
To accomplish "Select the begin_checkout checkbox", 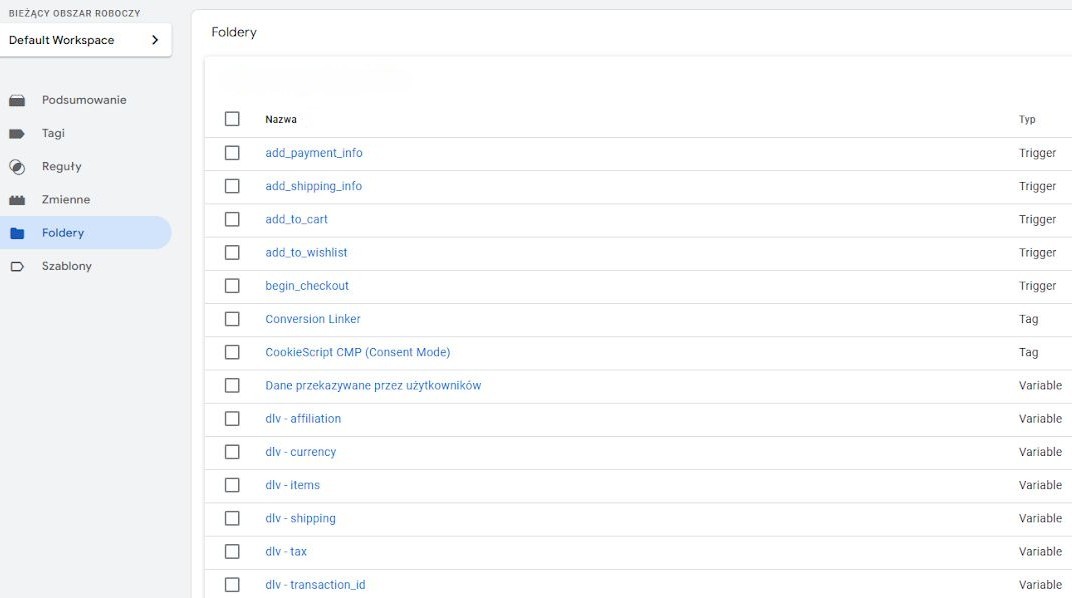I will point(232,286).
